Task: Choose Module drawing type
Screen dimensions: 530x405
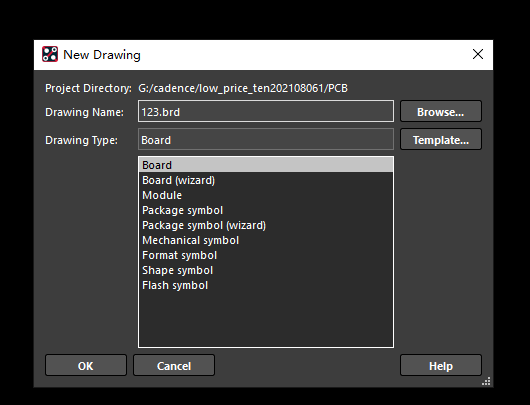Action: click(266, 195)
